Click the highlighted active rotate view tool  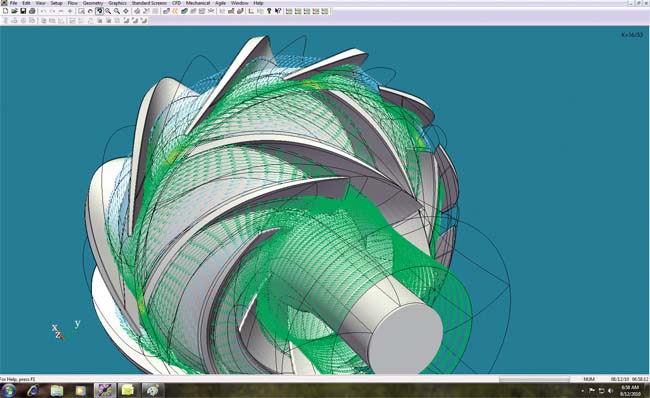tap(99, 11)
